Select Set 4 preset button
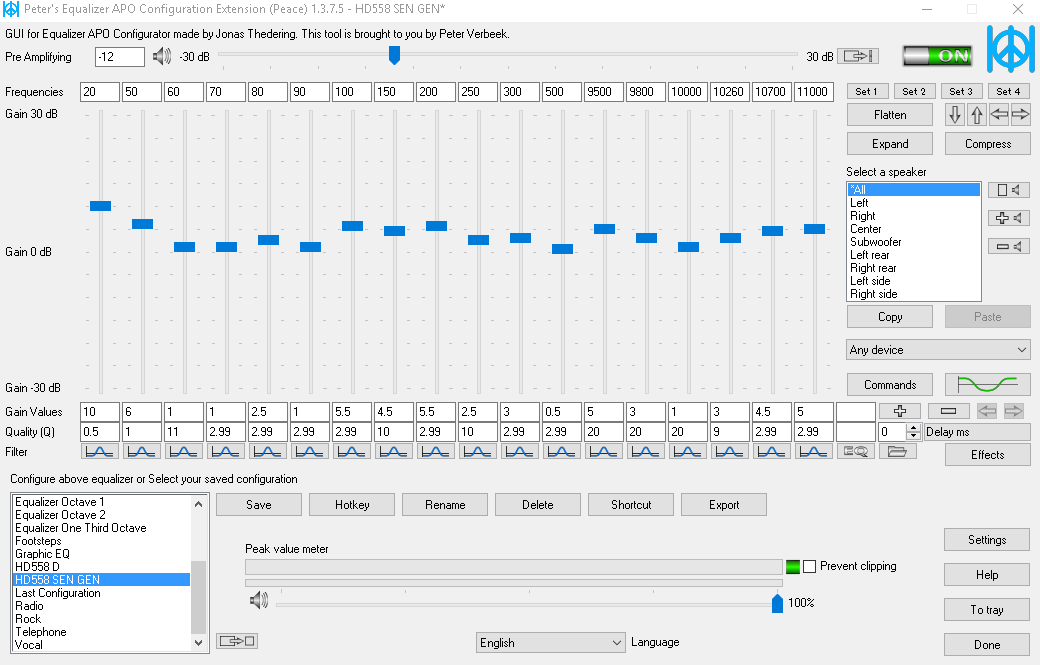1040x665 pixels. 1008,91
